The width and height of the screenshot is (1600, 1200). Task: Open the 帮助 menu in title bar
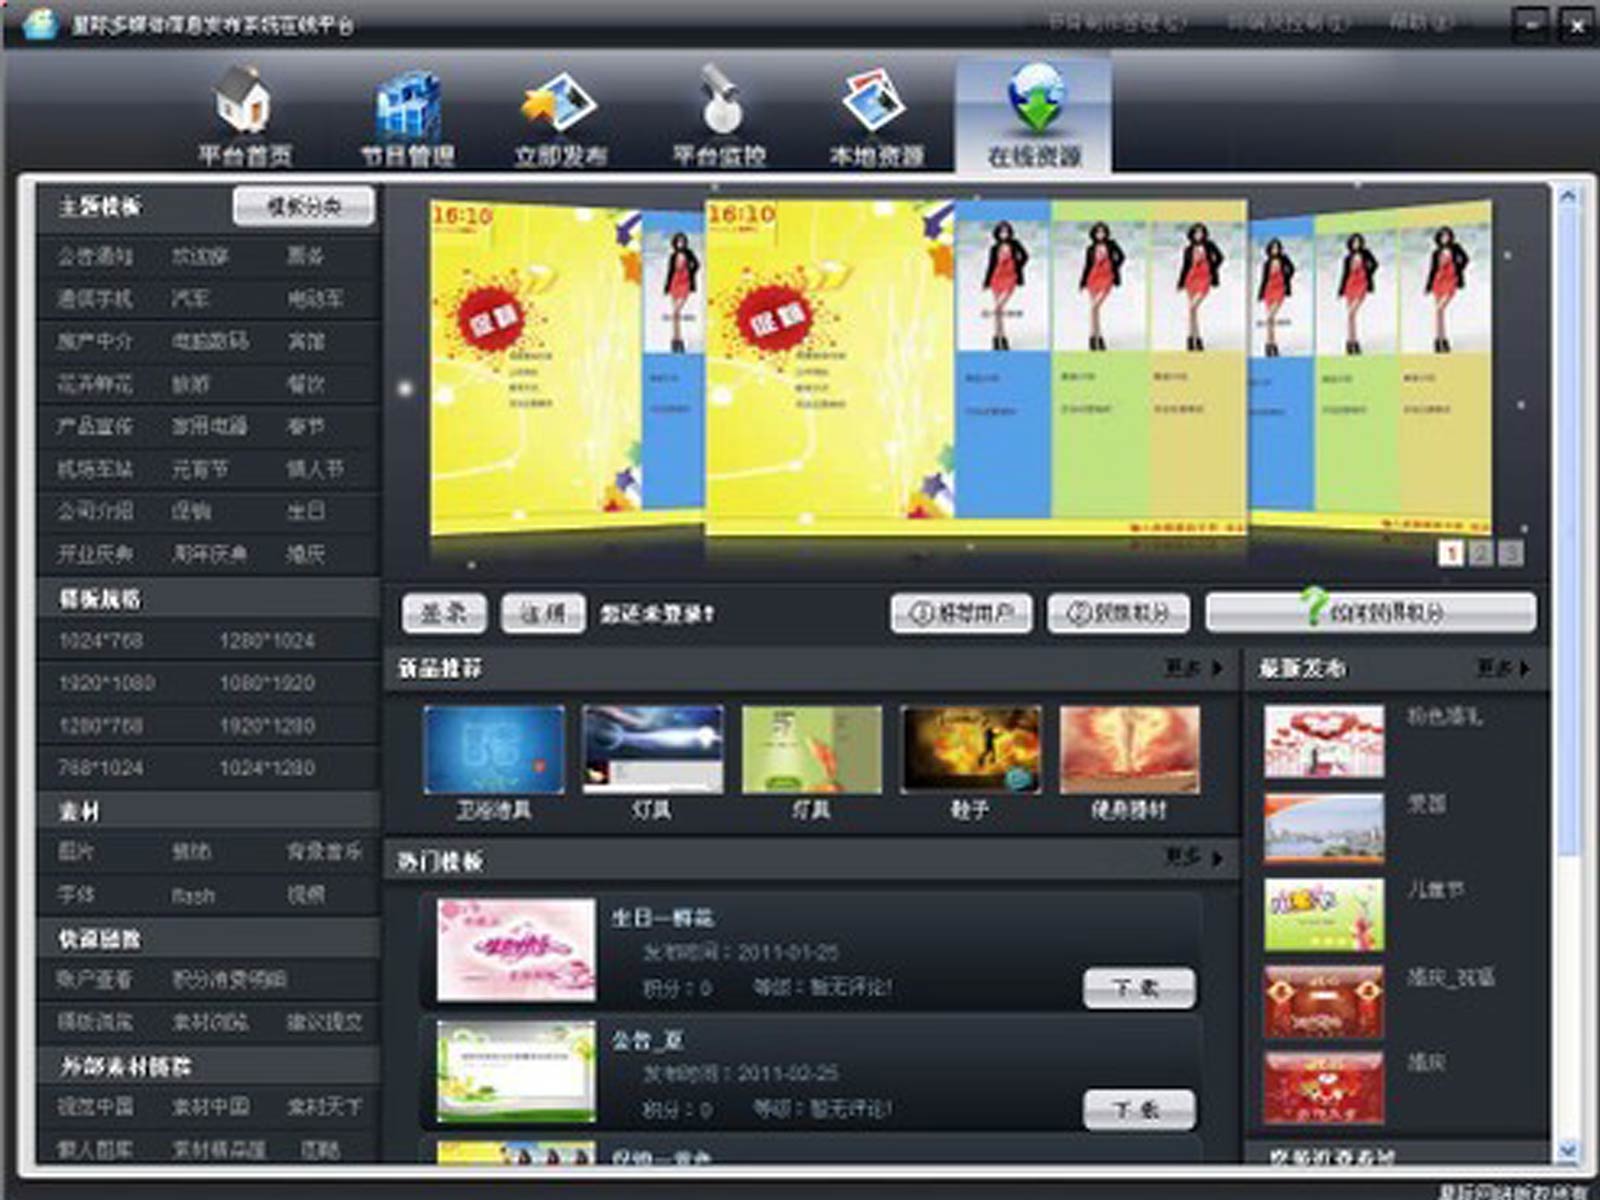click(1419, 22)
